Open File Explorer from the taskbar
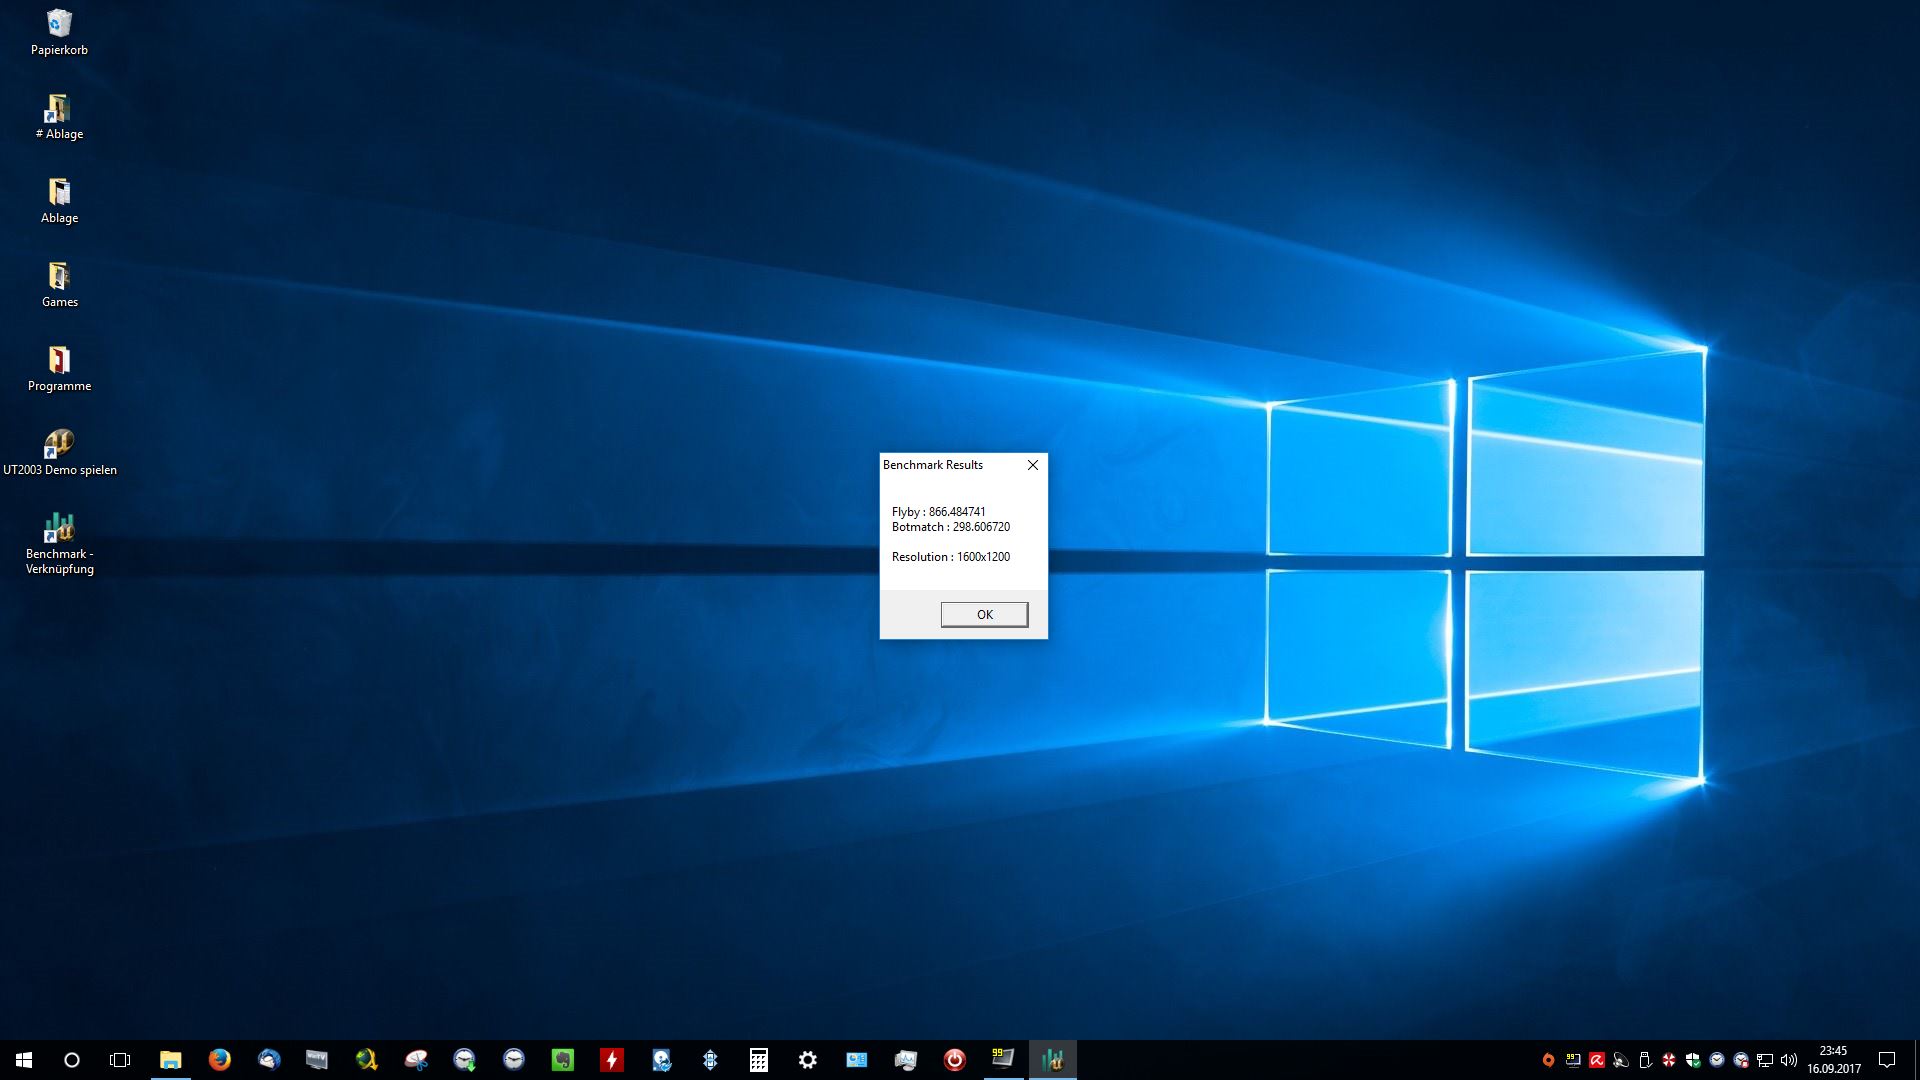 (x=170, y=1059)
